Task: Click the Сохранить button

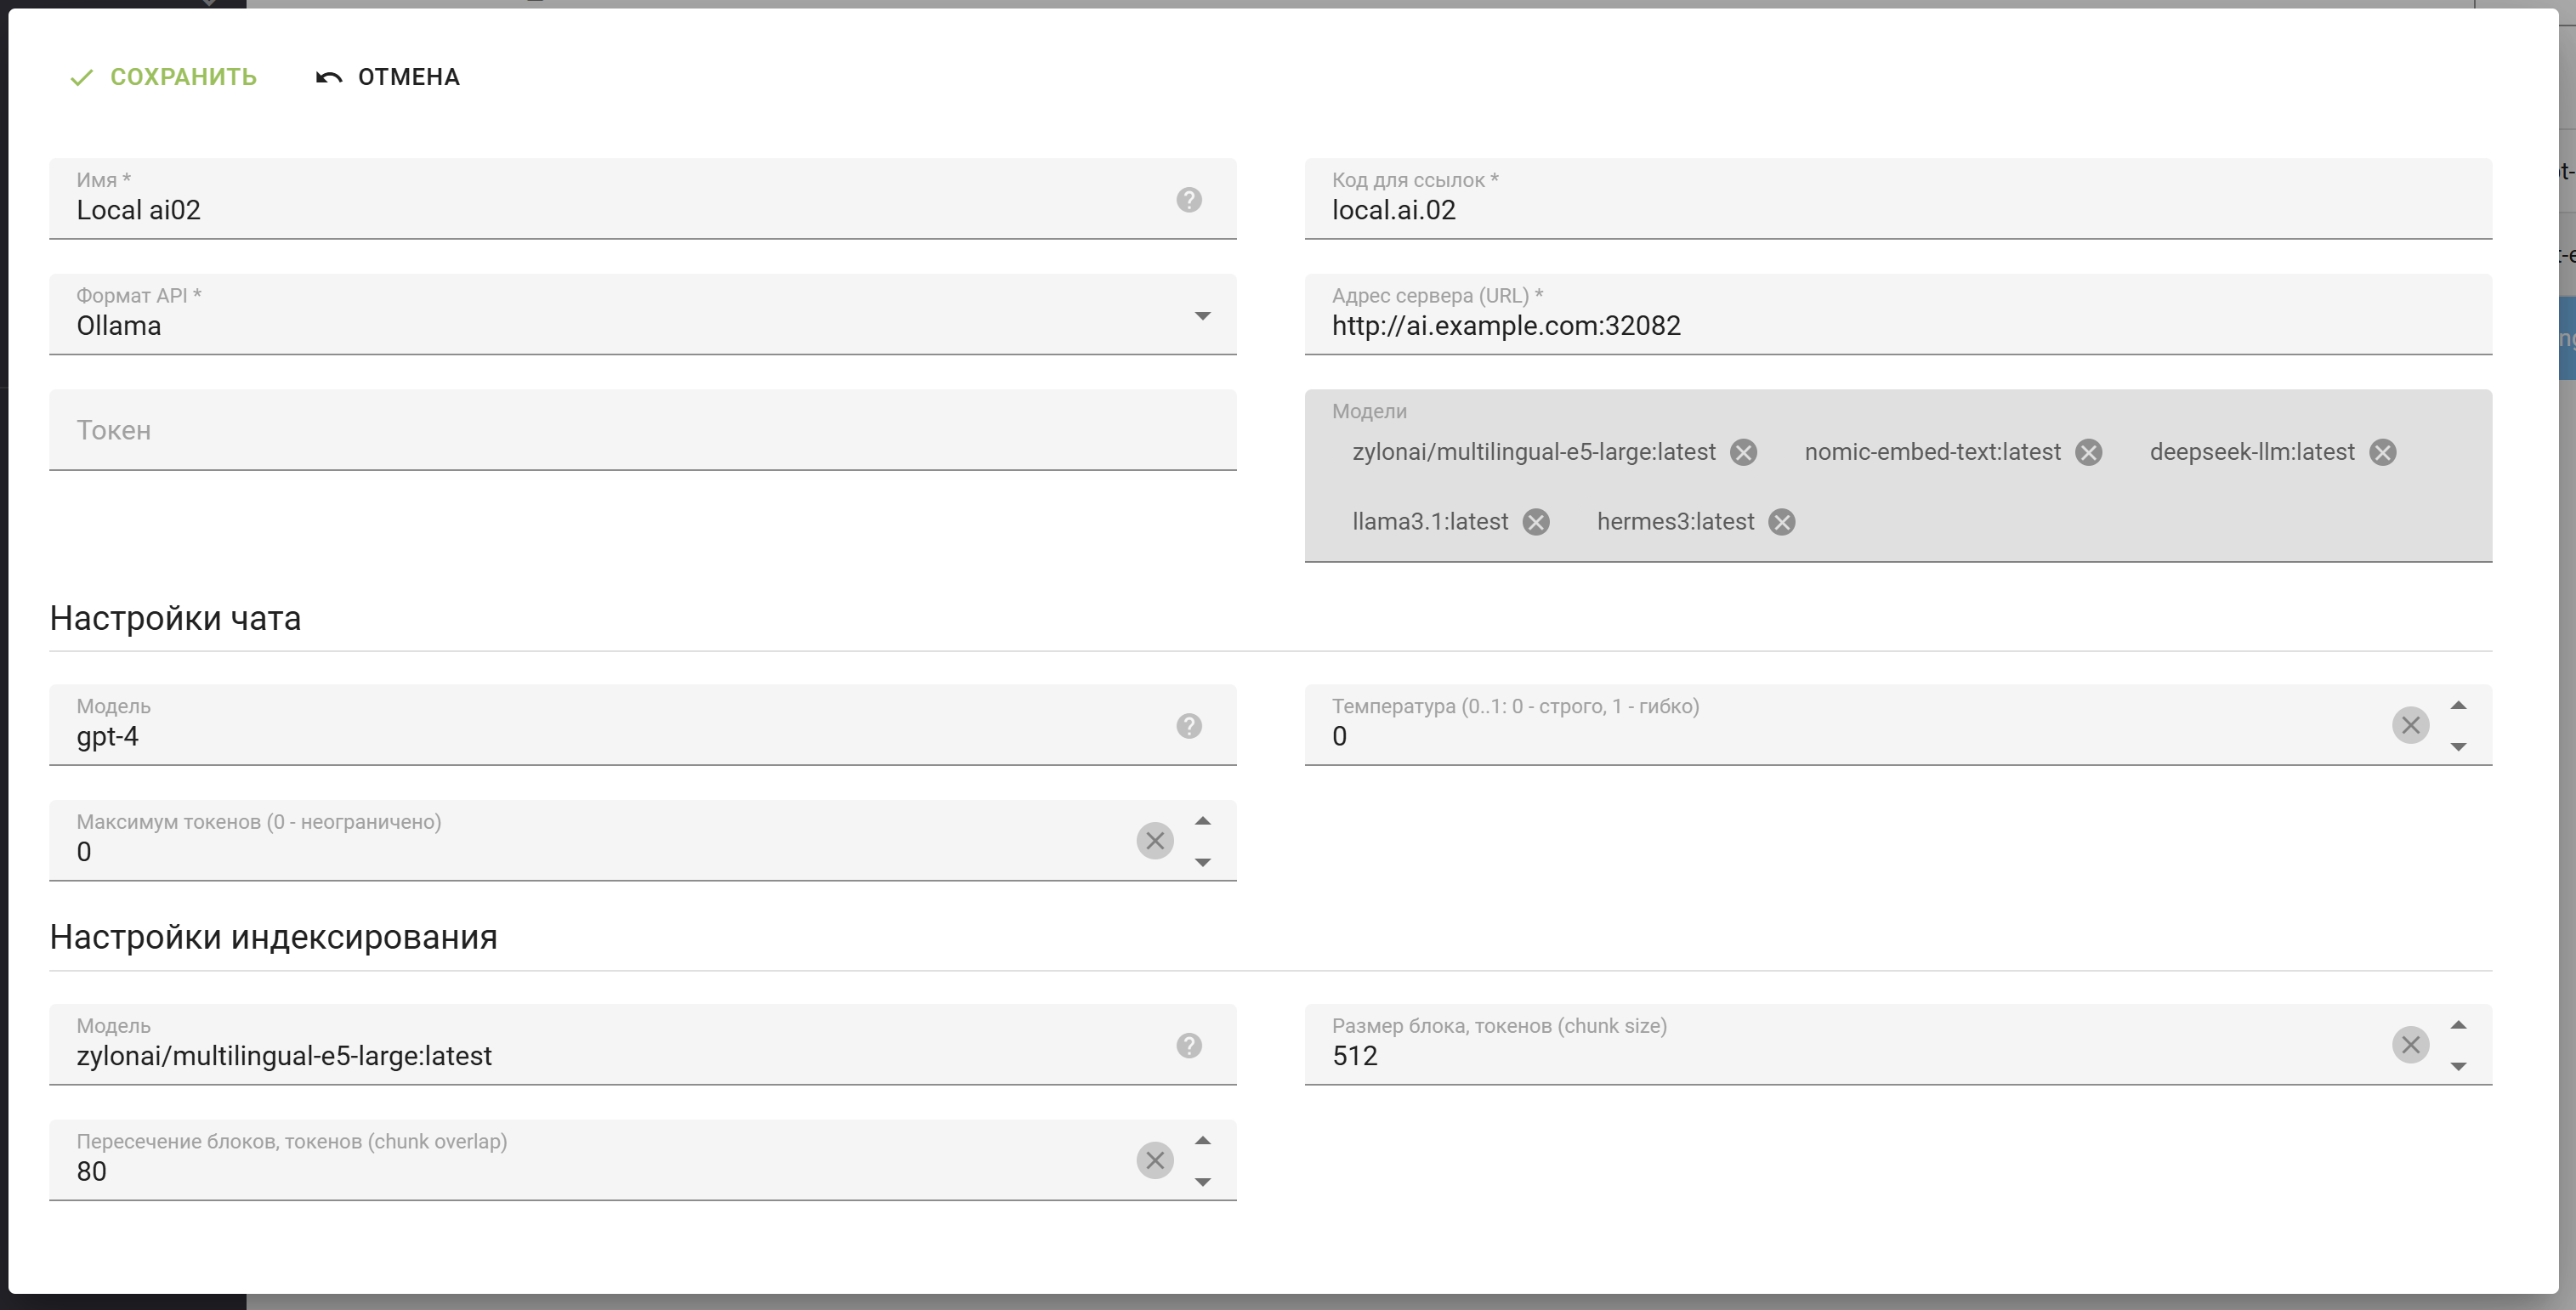Action: 164,77
